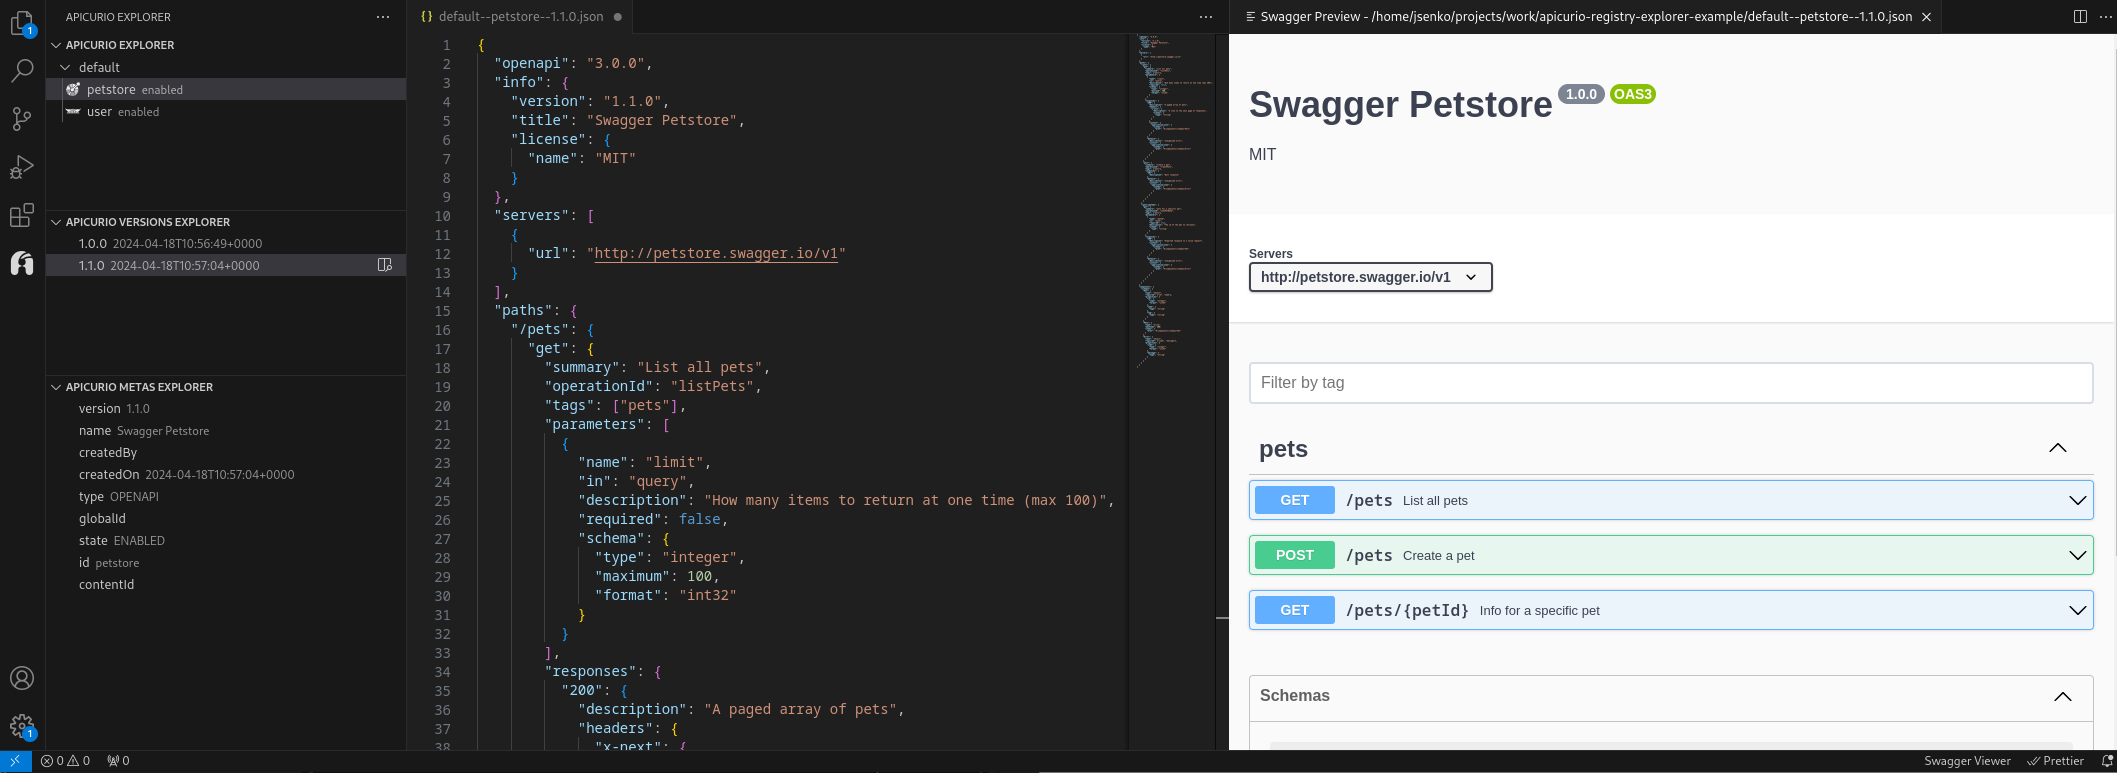This screenshot has width=2117, height=773.
Task: Collapse the Schemas section
Action: (2062, 696)
